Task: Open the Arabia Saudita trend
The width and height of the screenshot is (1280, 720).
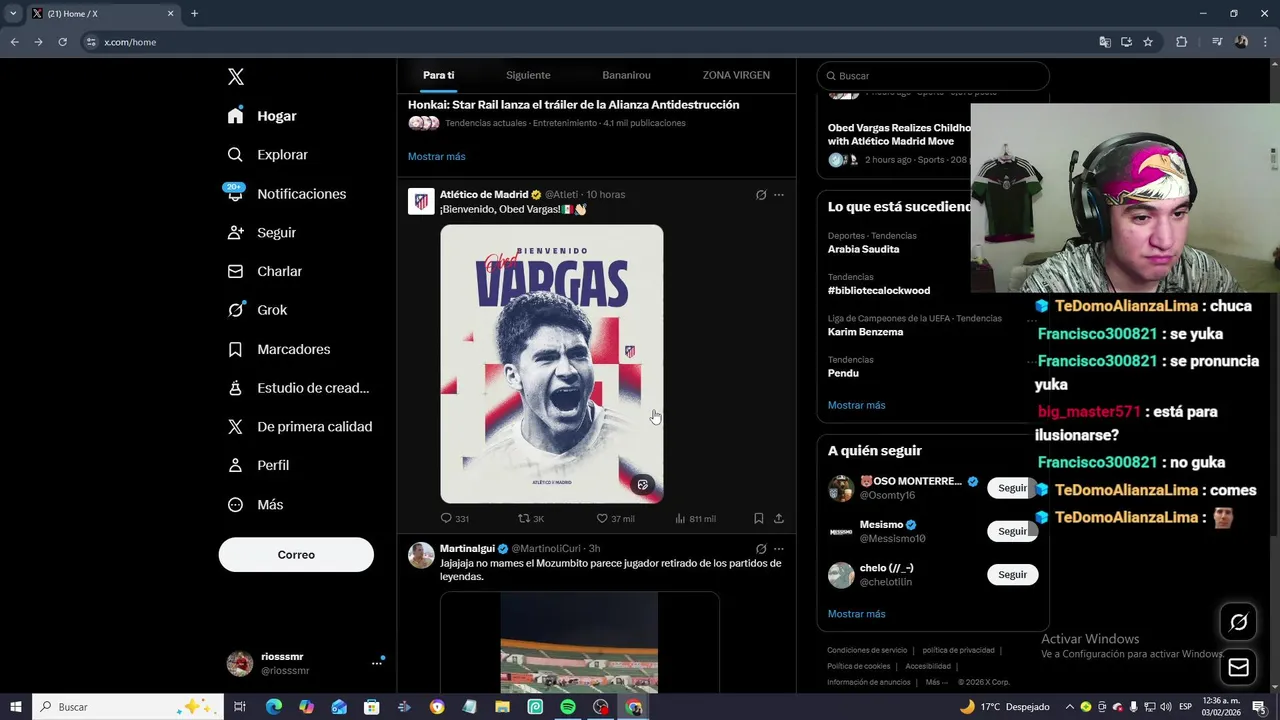Action: [x=863, y=249]
